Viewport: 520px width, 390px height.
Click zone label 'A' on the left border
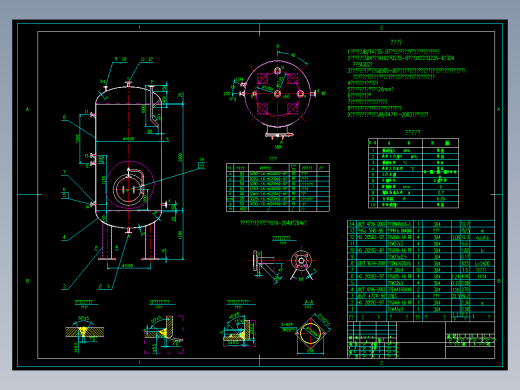coord(28,109)
